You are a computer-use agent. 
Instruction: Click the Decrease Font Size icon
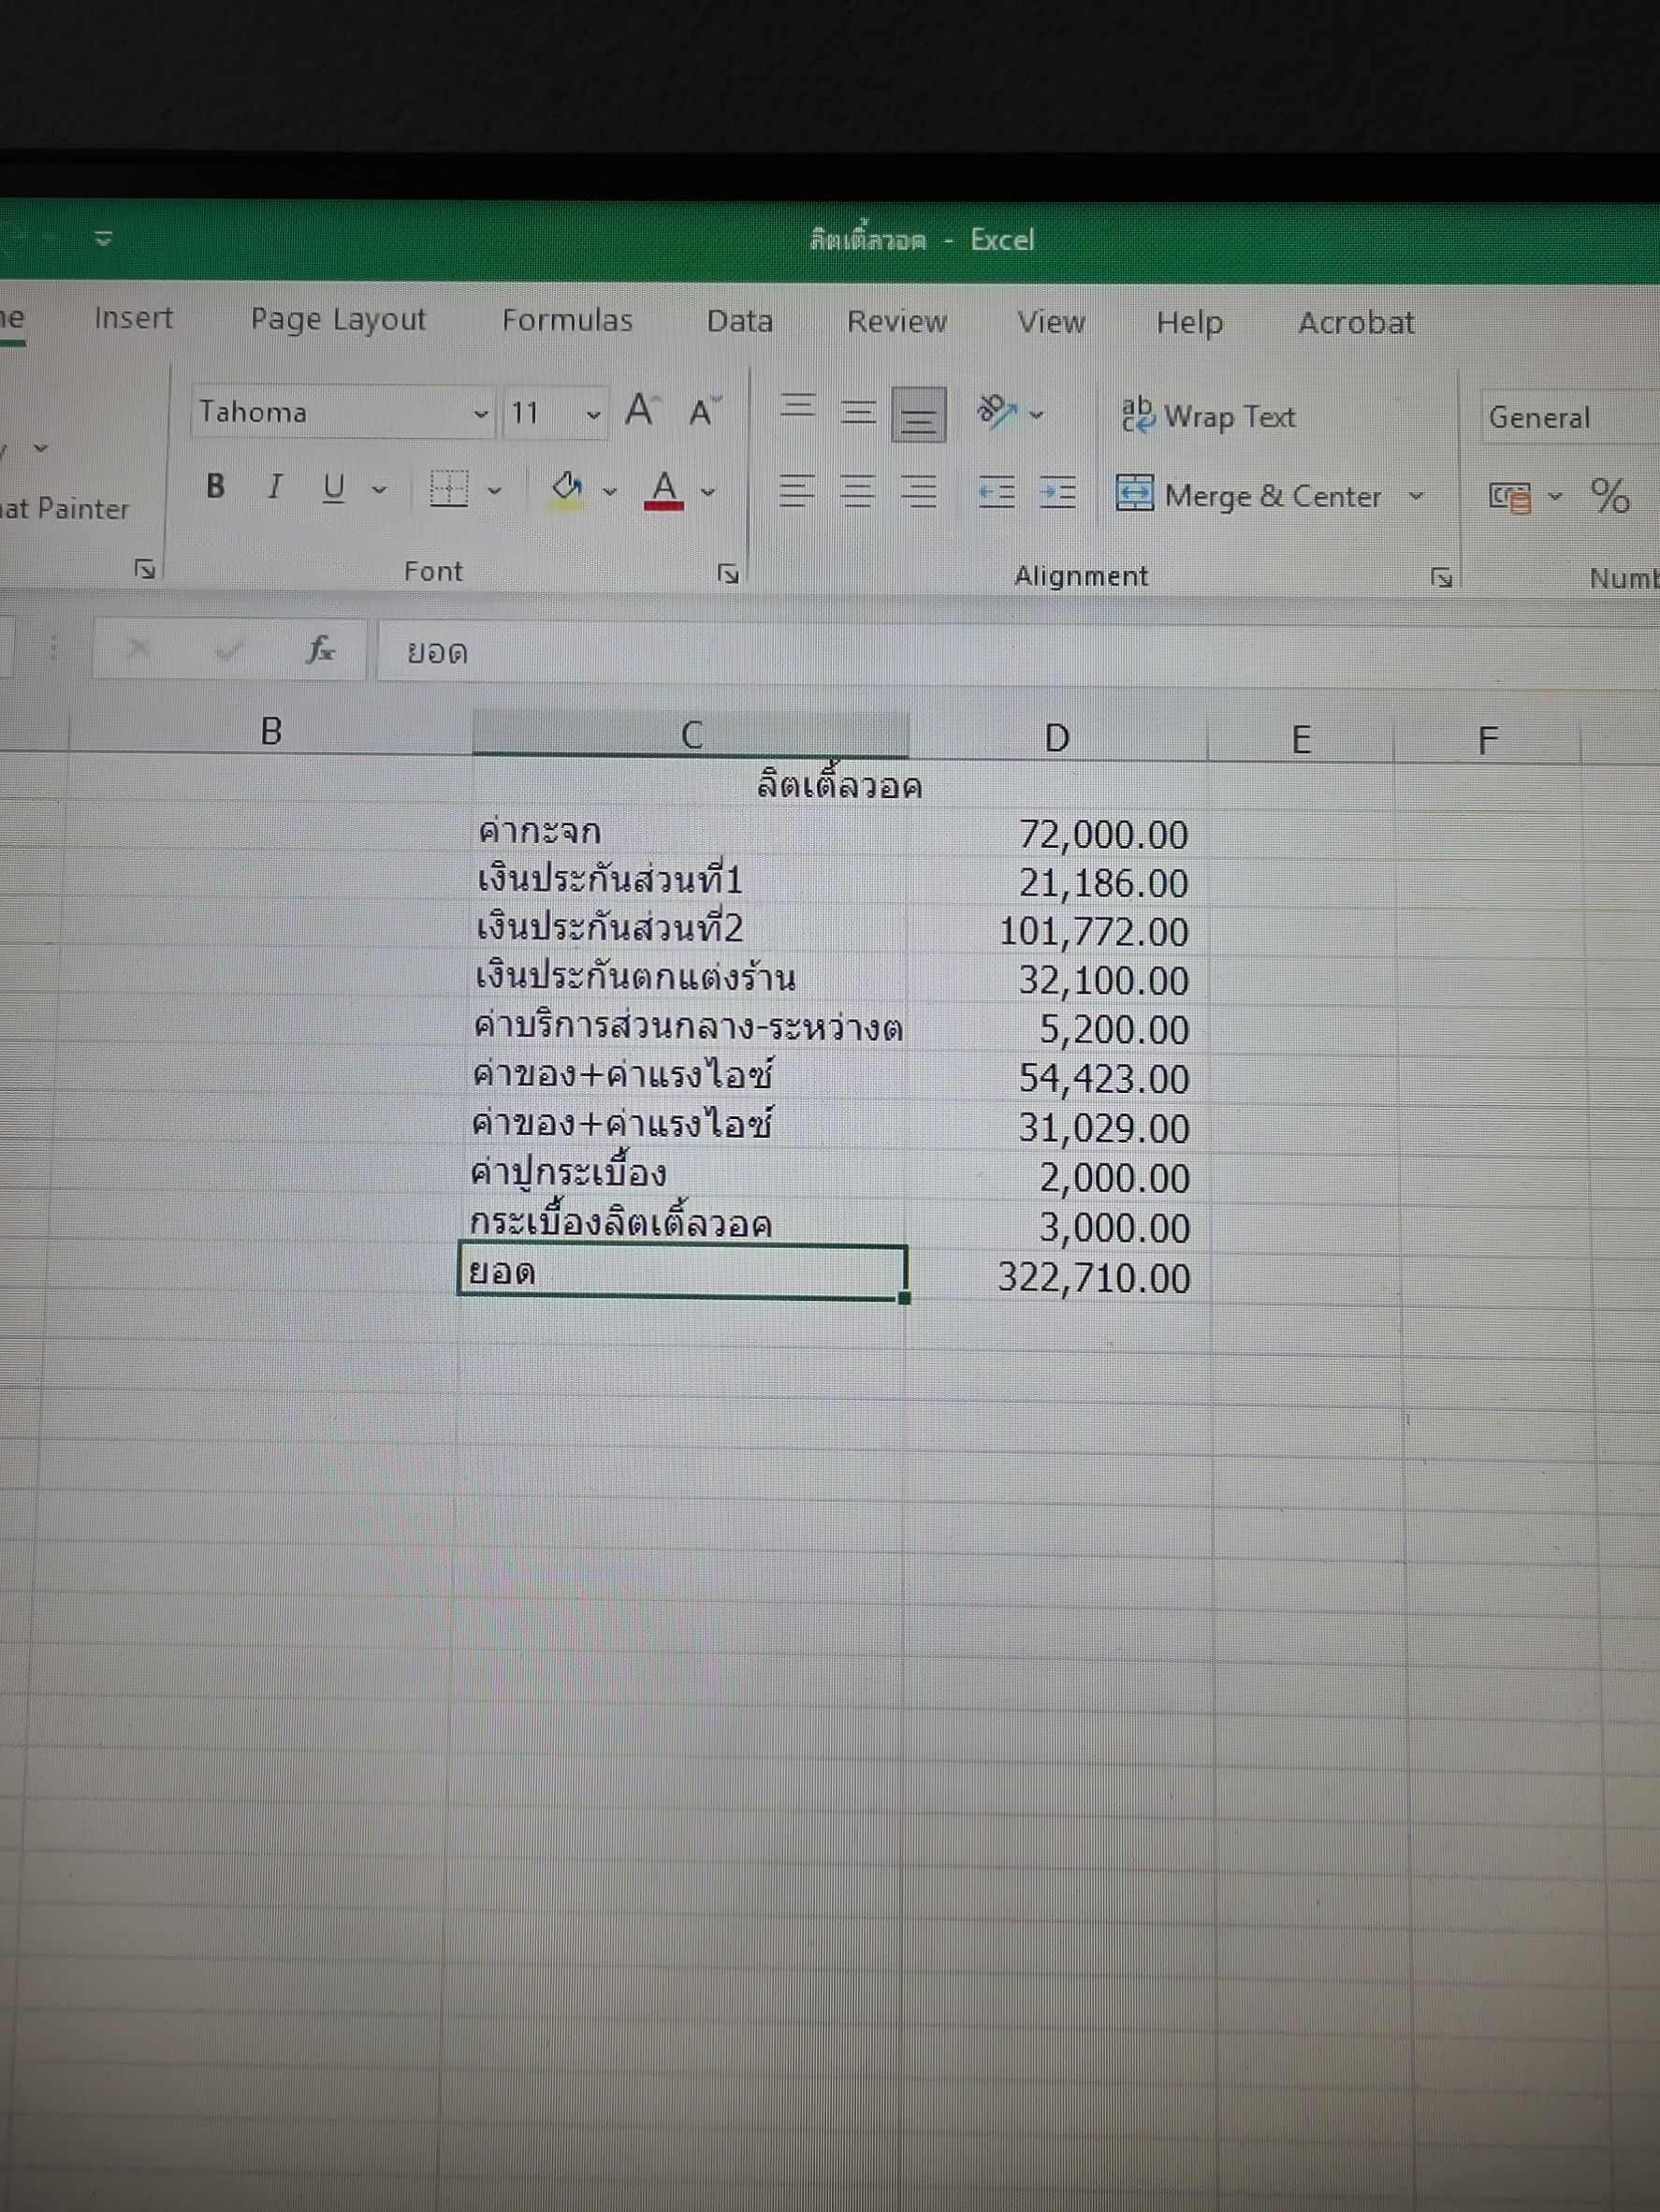[703, 412]
